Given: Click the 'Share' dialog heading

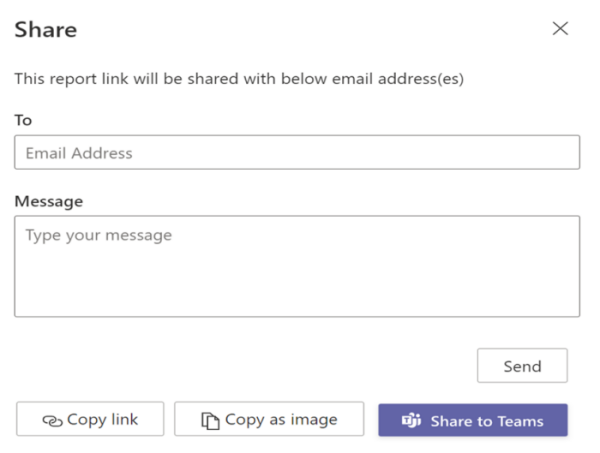Looking at the screenshot, I should (x=45, y=30).
